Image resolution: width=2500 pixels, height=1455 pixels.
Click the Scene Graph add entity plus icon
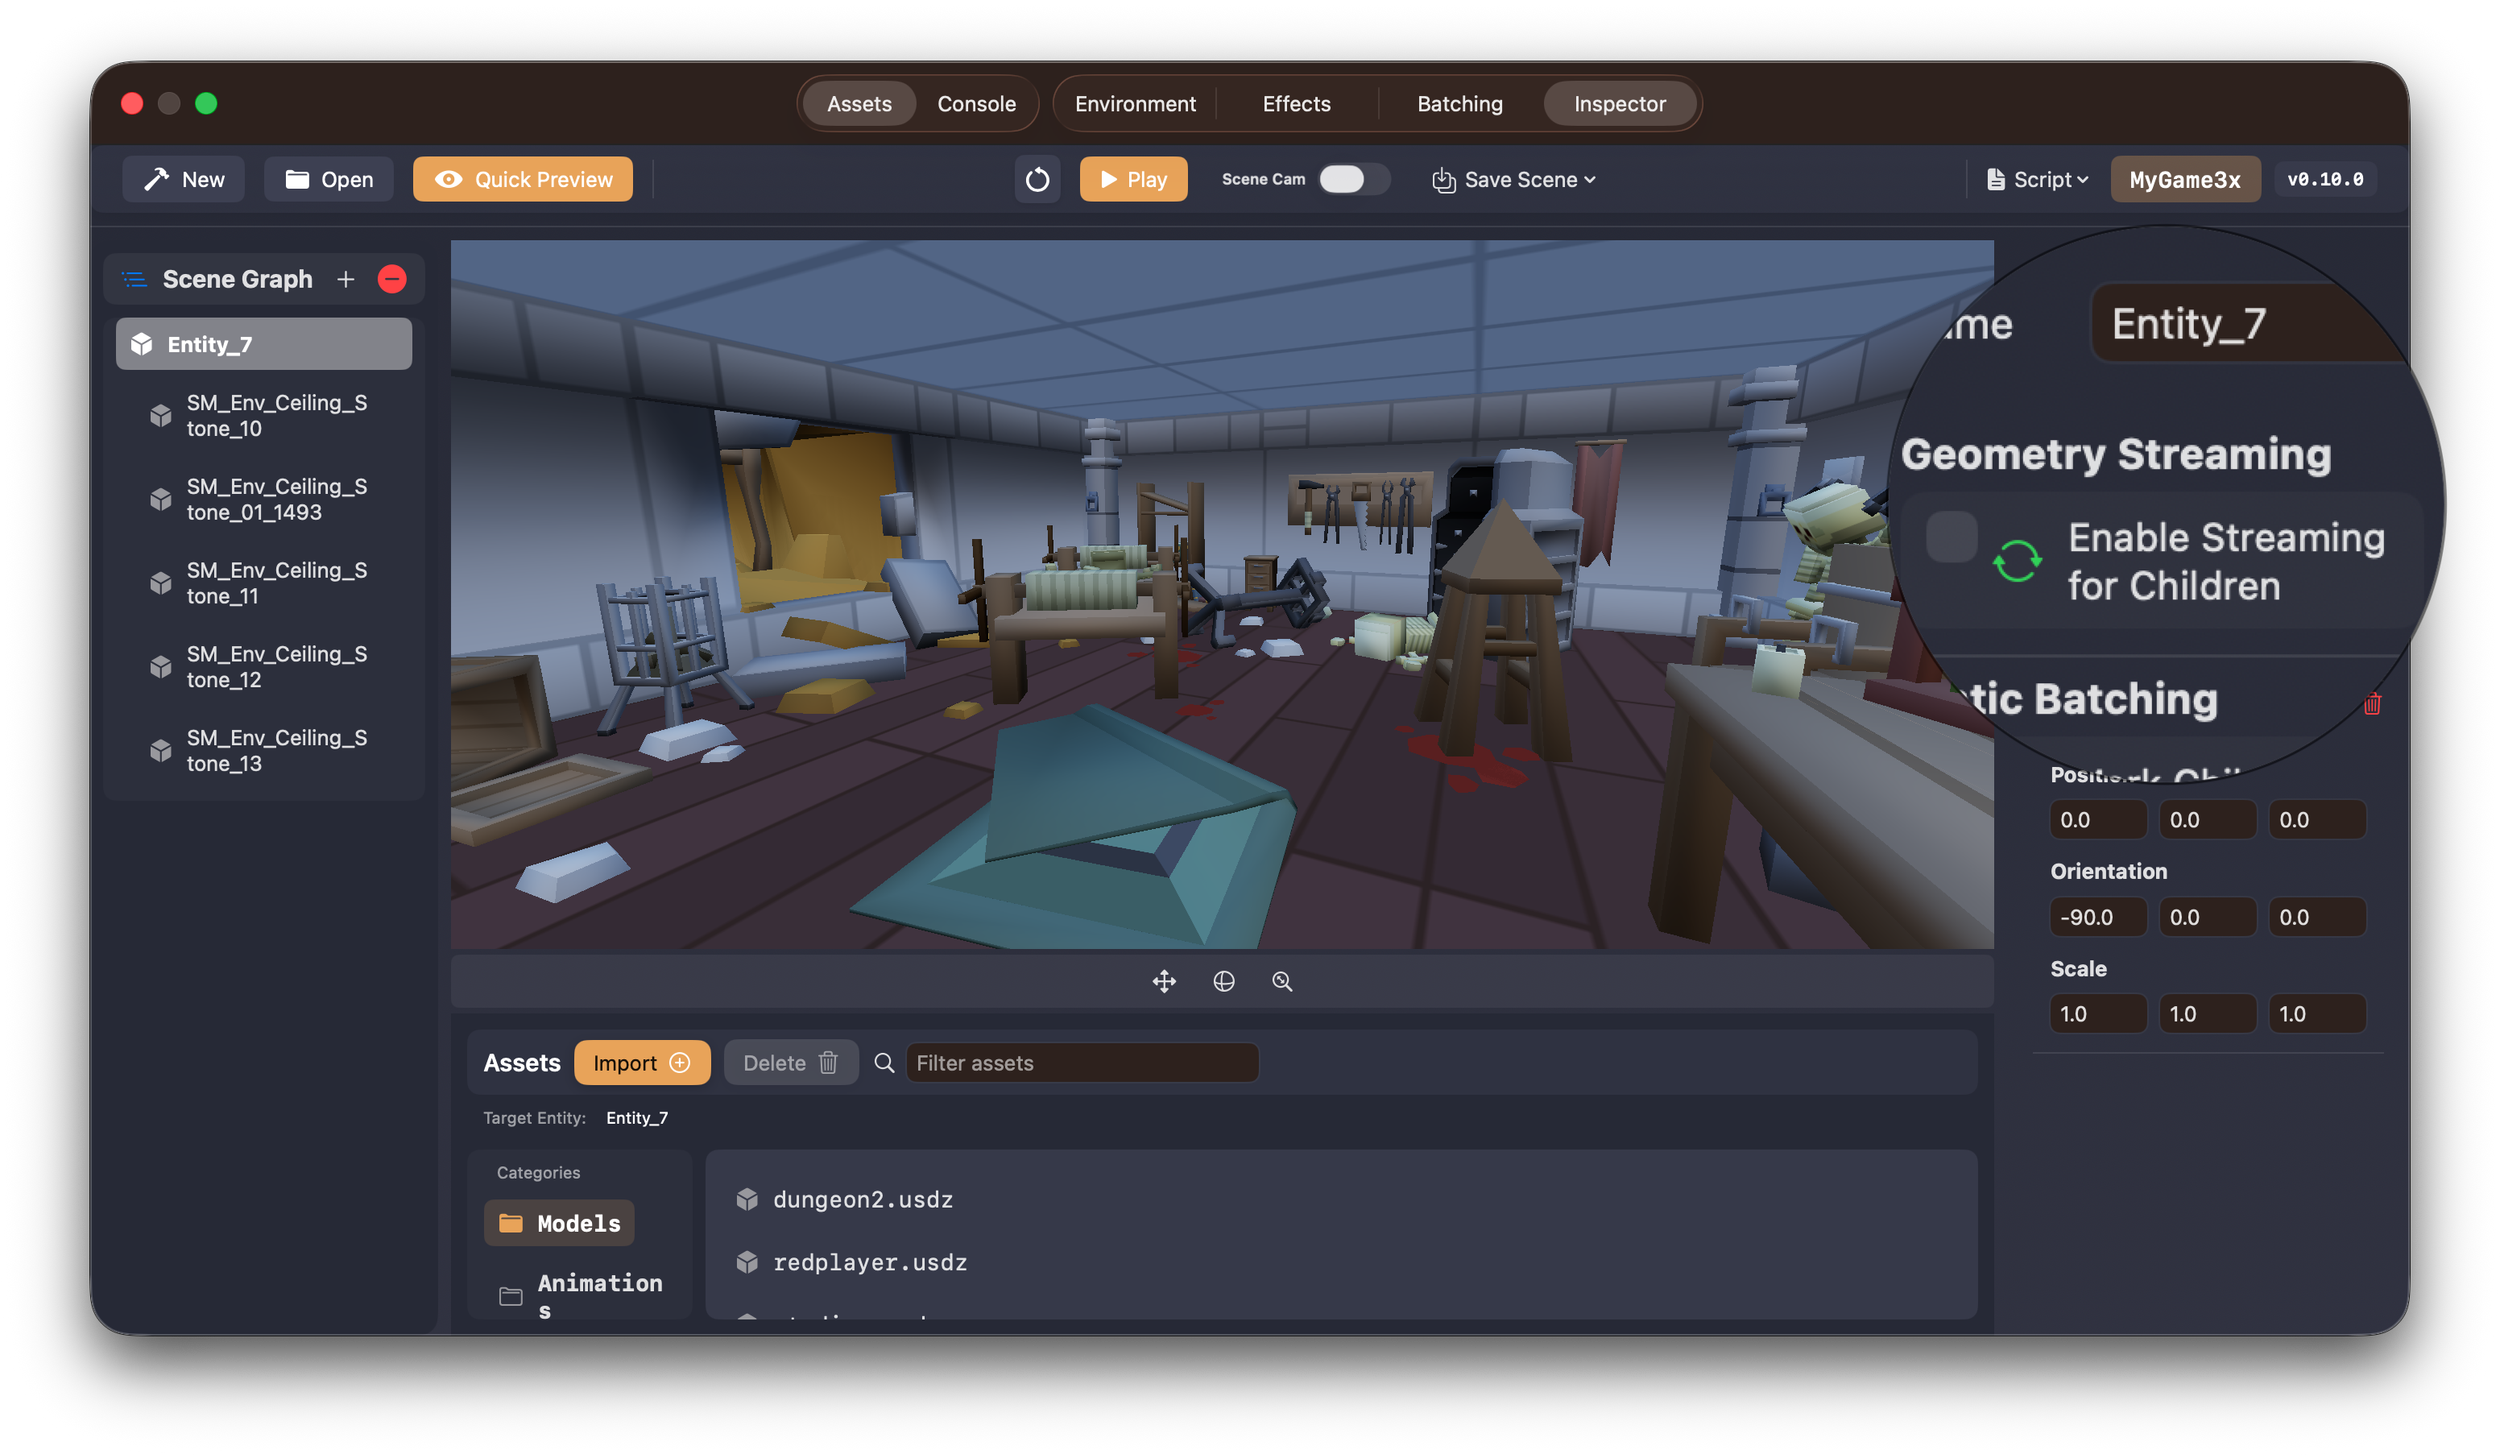pyautogui.click(x=345, y=279)
